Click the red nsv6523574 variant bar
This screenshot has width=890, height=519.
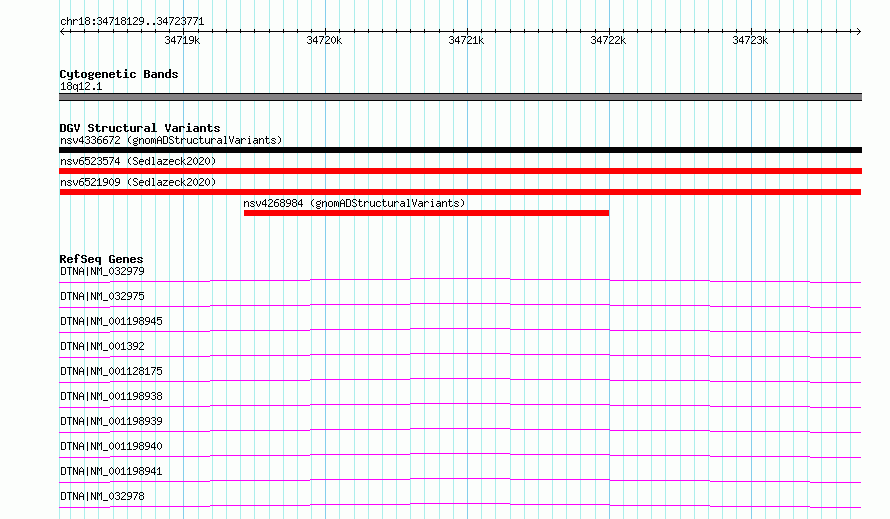pos(460,171)
